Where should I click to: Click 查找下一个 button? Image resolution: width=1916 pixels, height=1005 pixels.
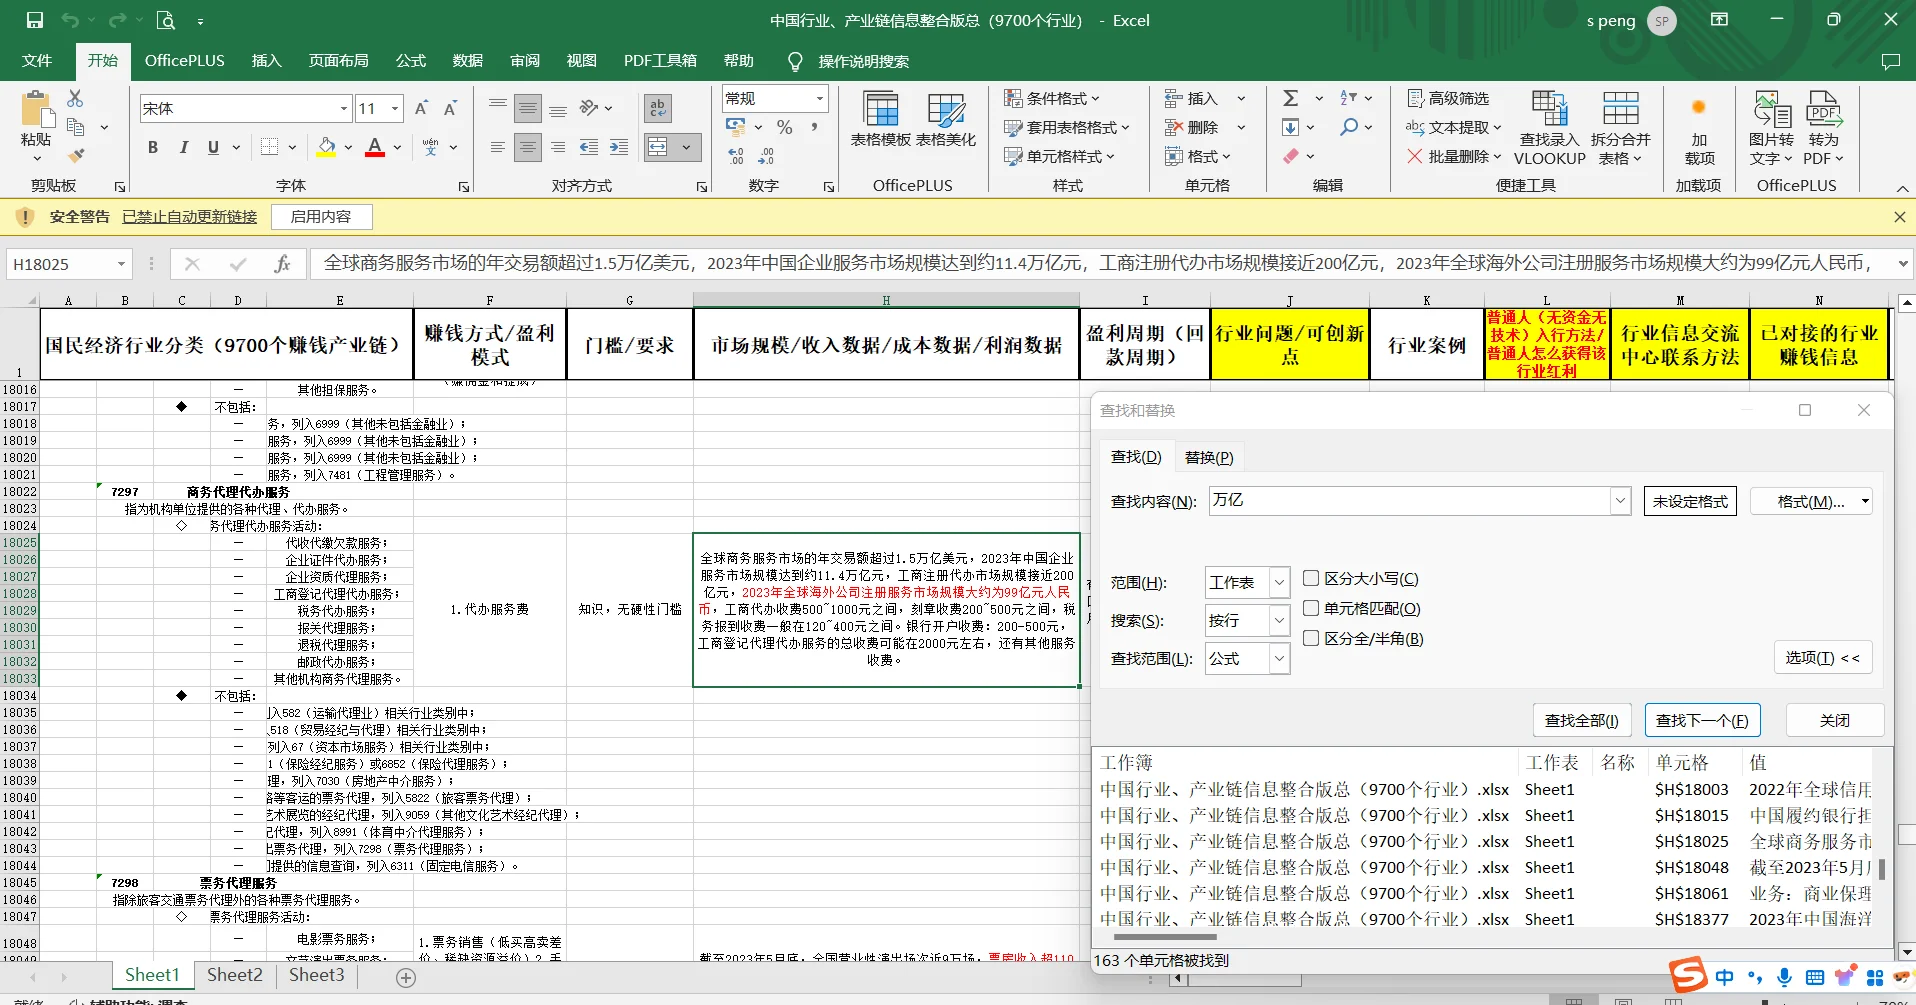click(1702, 720)
